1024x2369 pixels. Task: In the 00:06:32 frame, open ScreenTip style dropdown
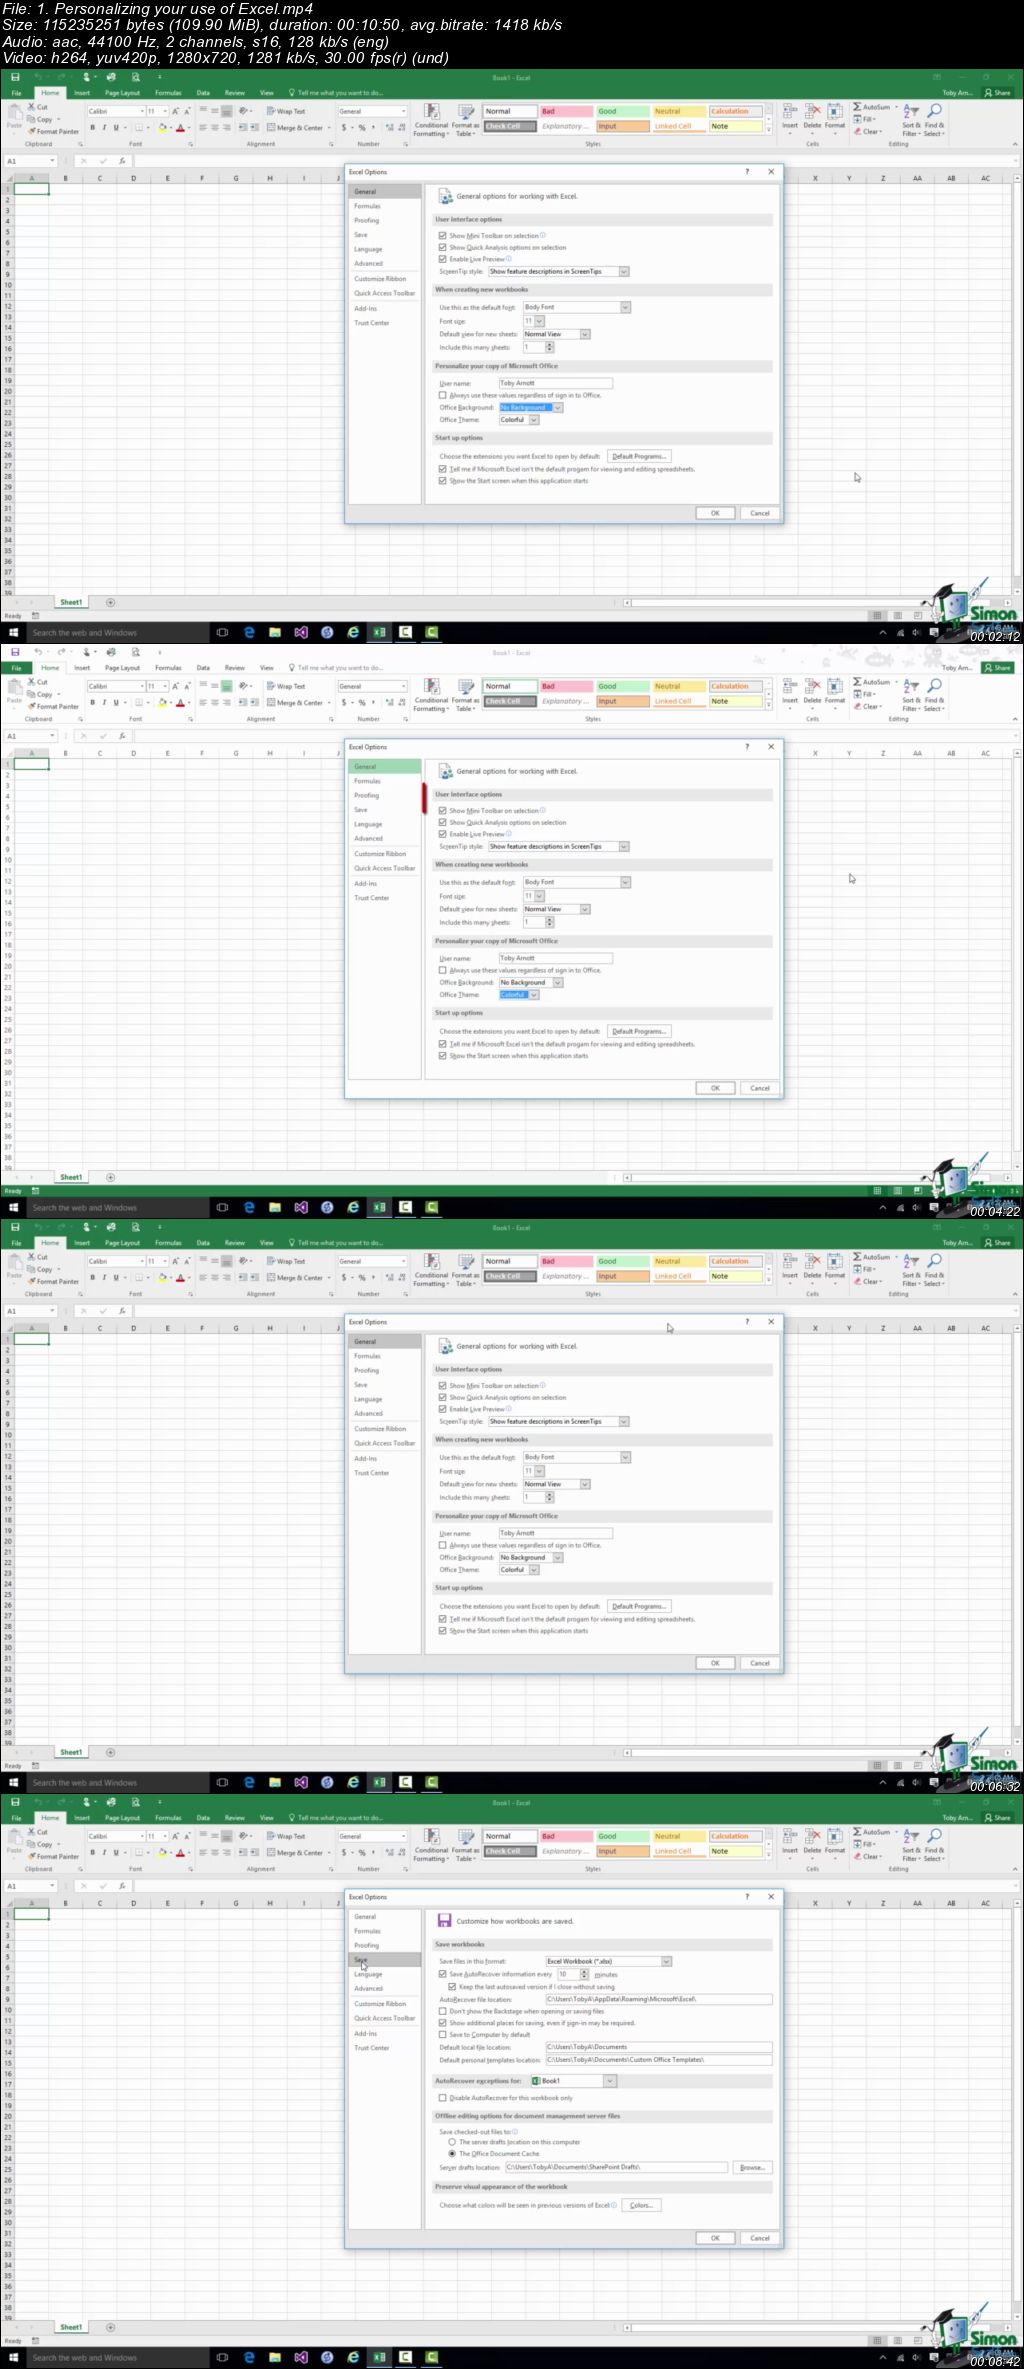coord(624,1422)
